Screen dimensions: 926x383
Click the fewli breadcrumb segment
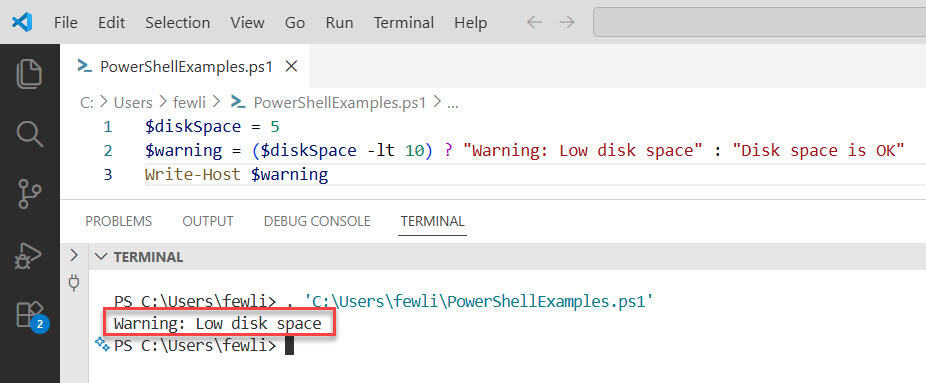coord(189,103)
